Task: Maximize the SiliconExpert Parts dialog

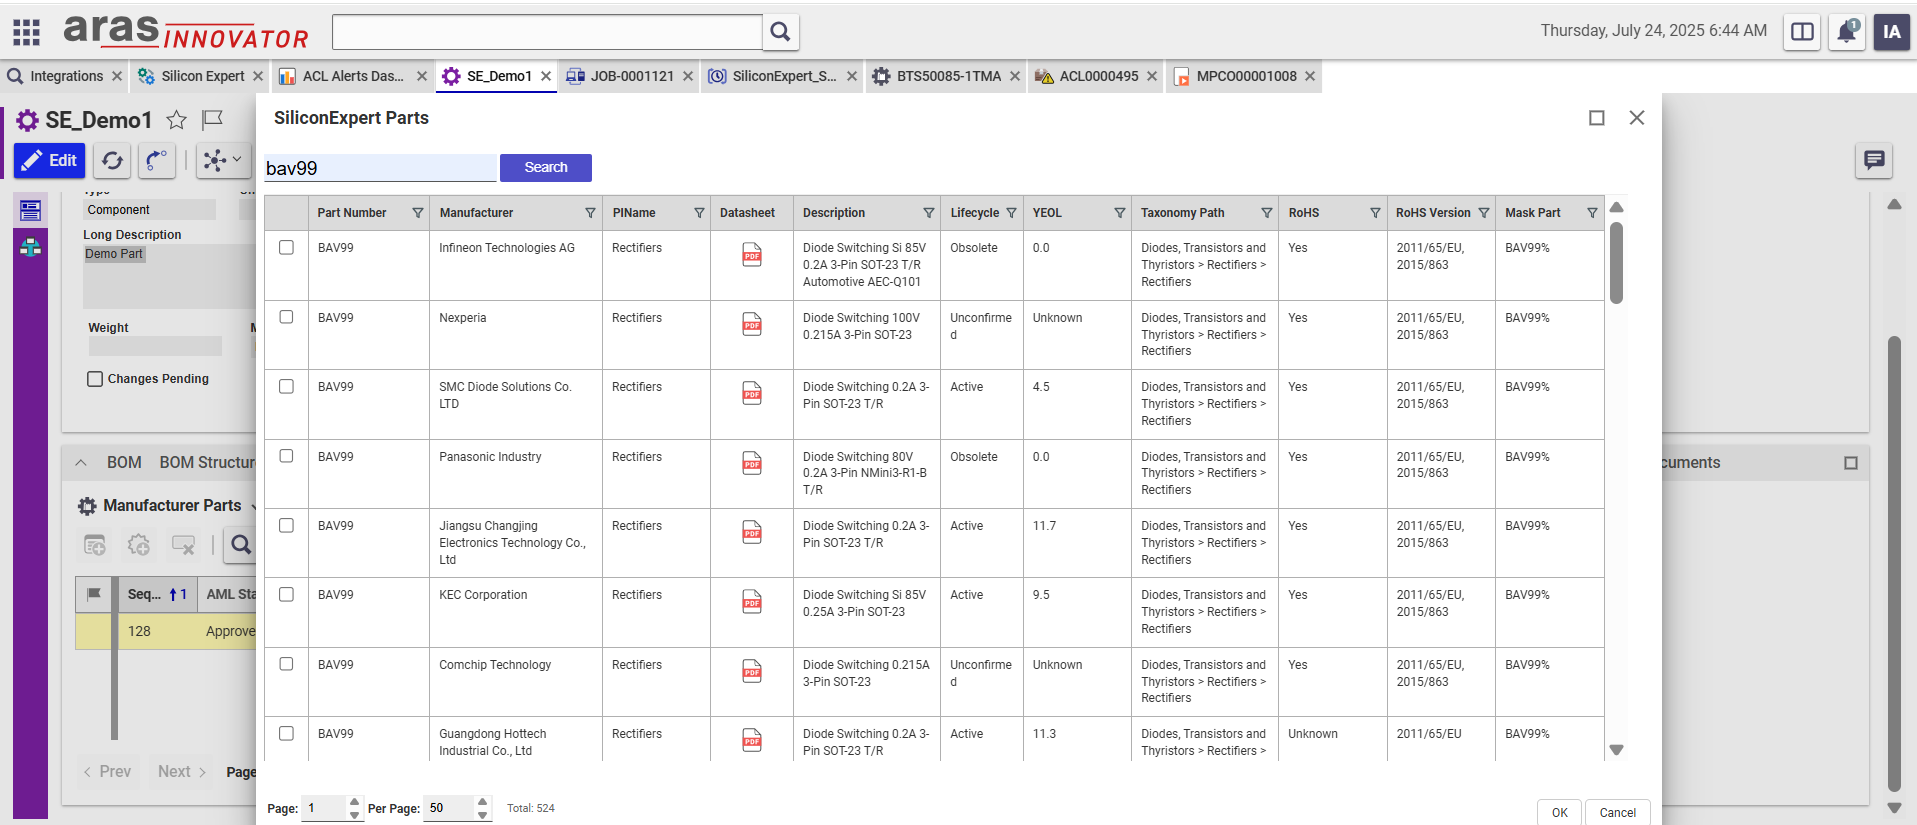Action: (1597, 118)
